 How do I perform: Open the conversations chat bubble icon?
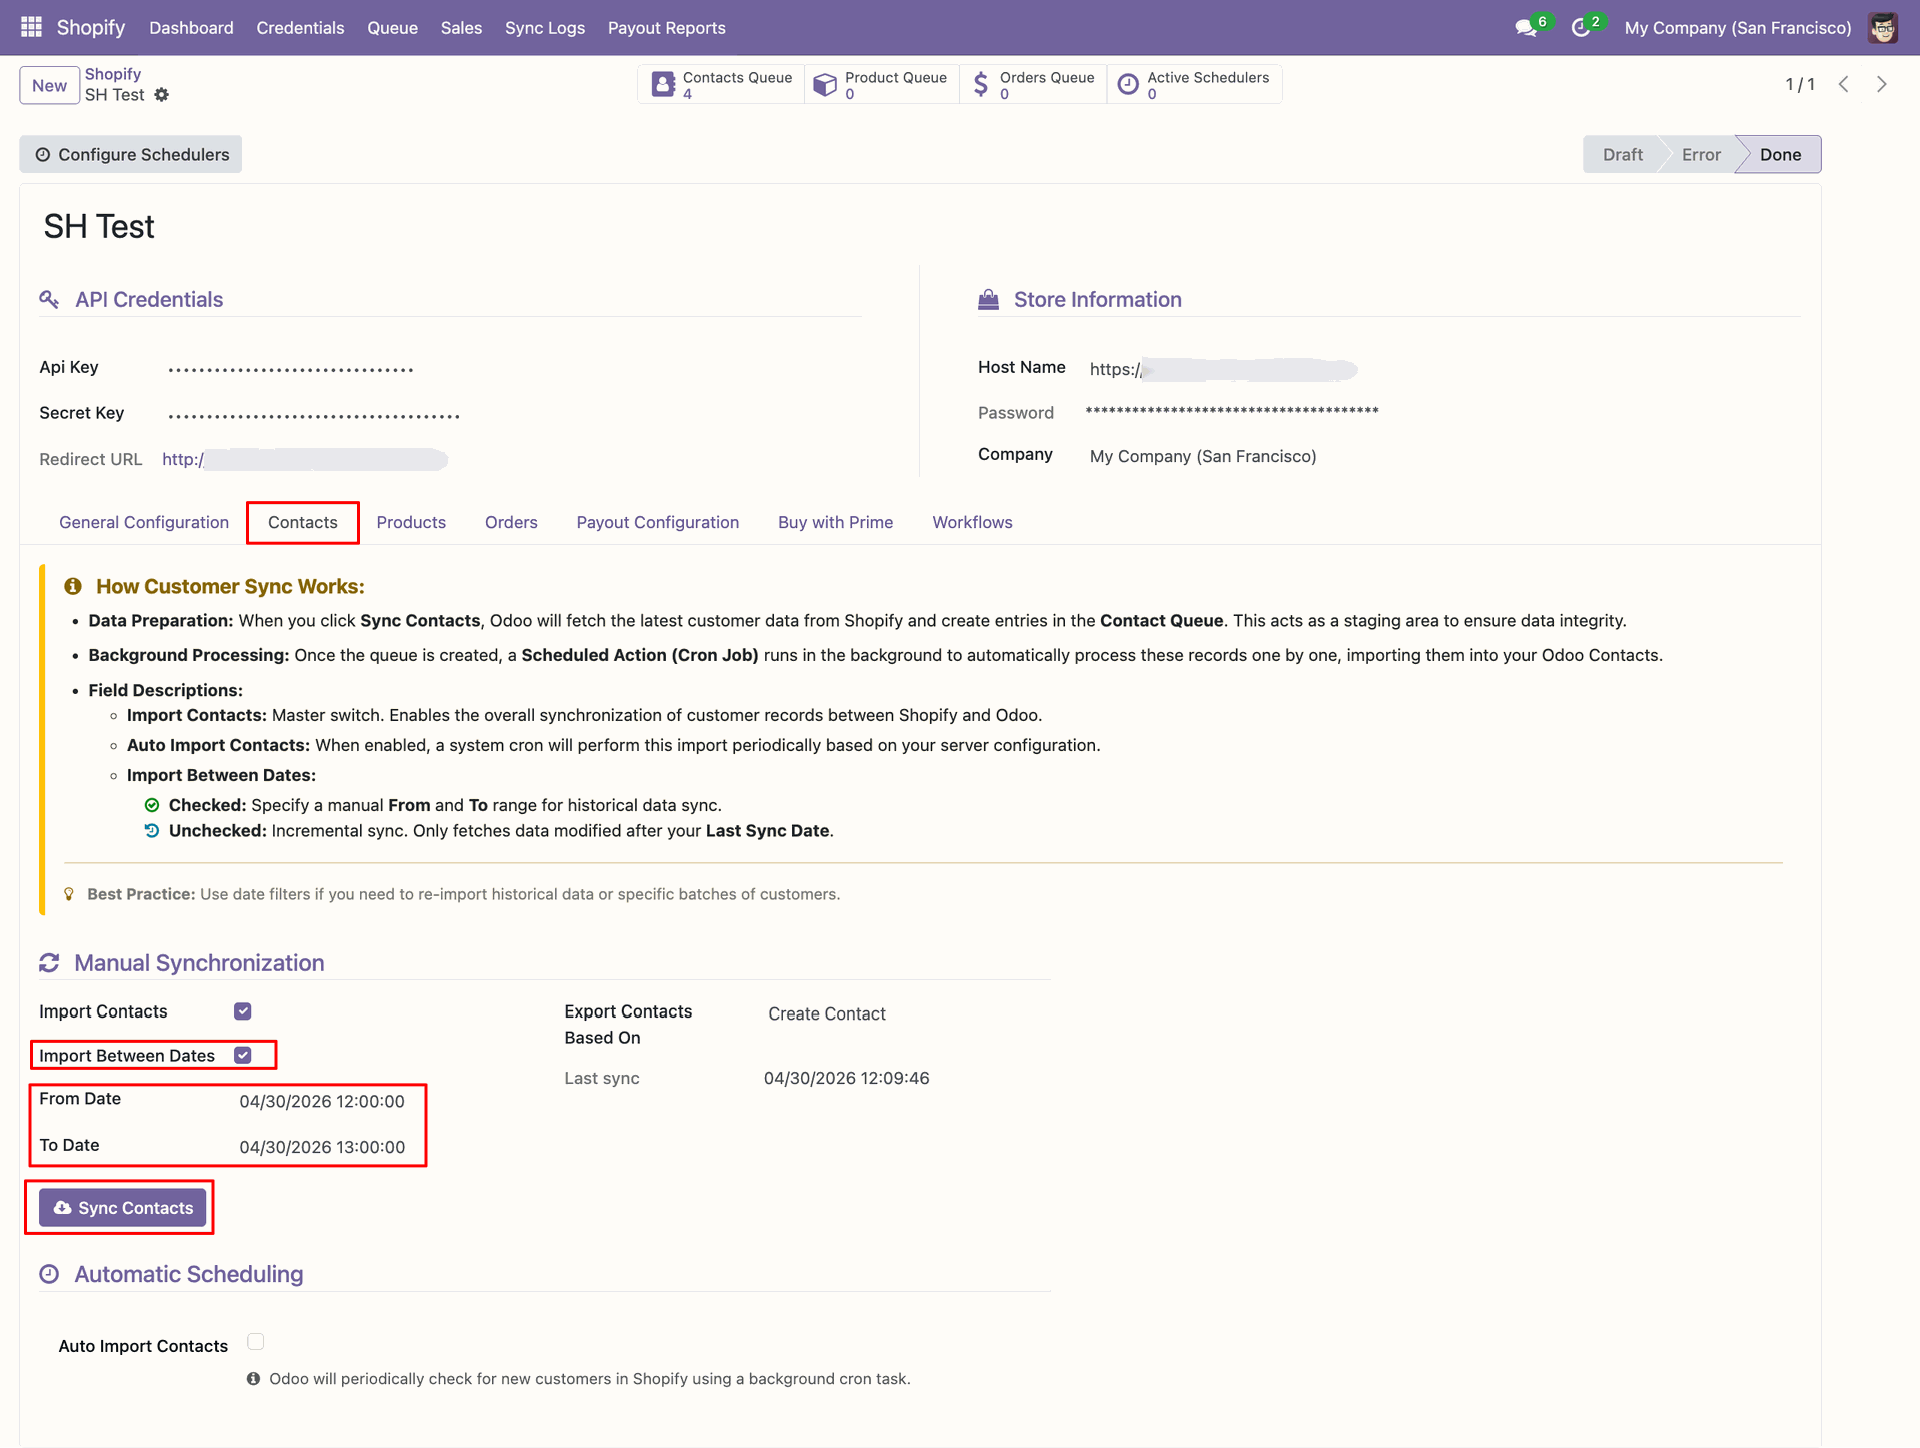coord(1526,28)
